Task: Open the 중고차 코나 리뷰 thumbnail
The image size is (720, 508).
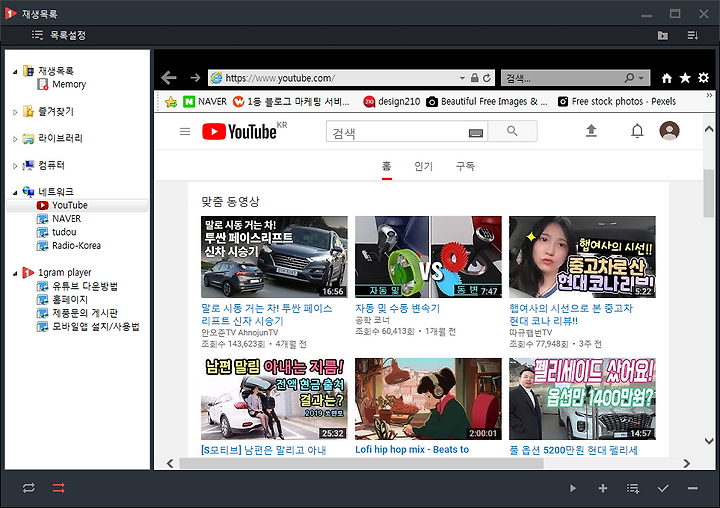Action: (582, 257)
